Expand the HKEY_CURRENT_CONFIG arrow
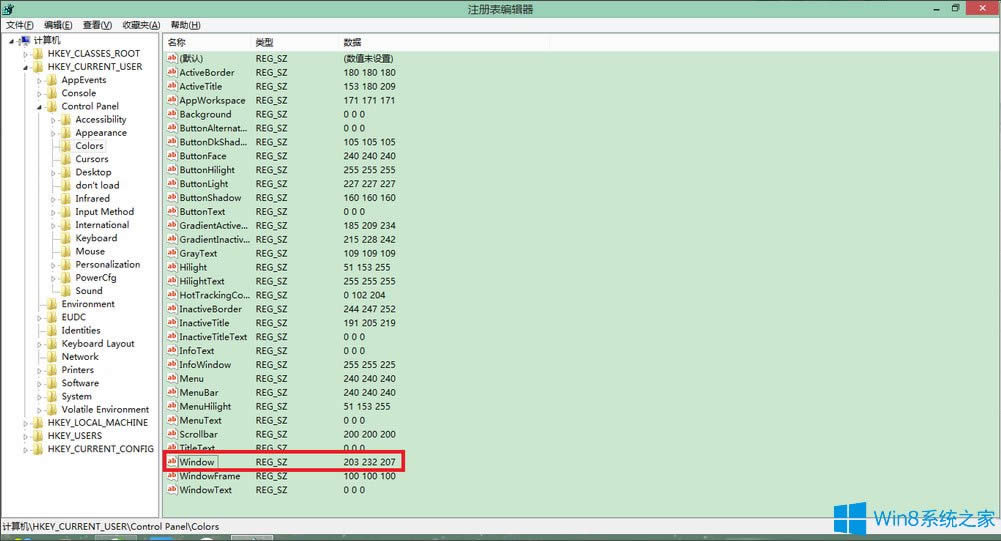Screen dimensions: 1001x541 [26, 450]
